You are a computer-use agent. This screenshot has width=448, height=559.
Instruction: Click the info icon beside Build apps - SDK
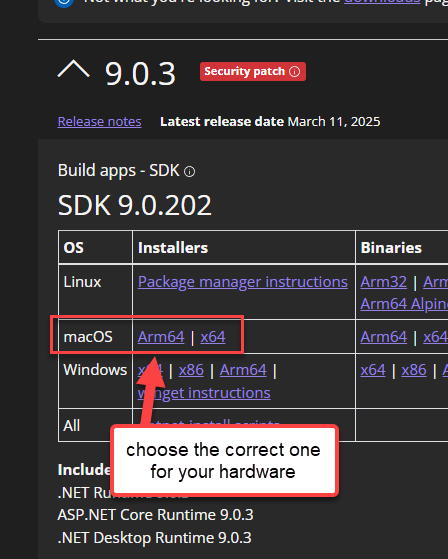pyautogui.click(x=189, y=172)
